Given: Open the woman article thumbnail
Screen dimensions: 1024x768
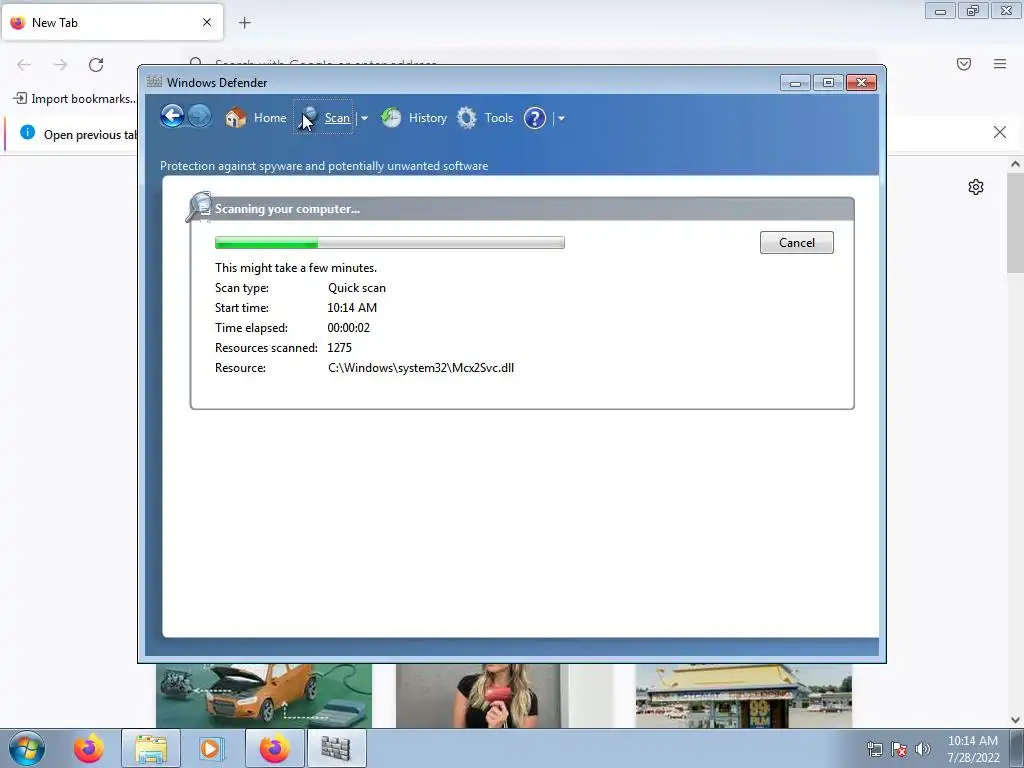Looking at the screenshot, I should 504,696.
